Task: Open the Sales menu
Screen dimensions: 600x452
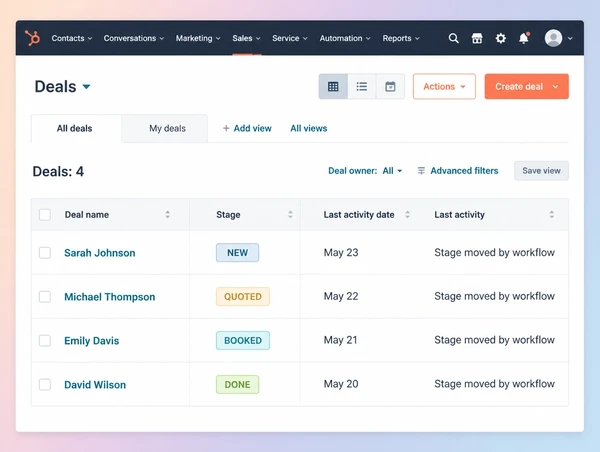Action: click(x=246, y=38)
